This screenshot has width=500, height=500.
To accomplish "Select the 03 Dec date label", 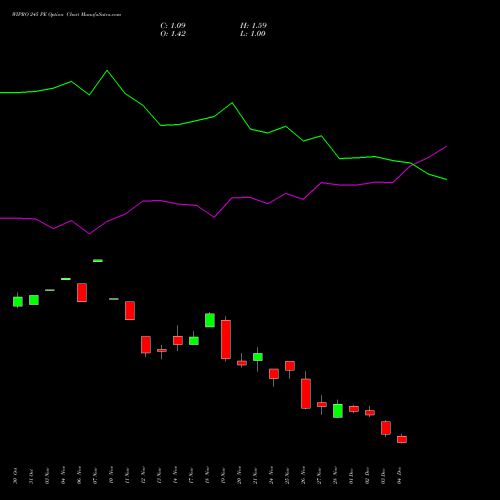I will [383, 476].
